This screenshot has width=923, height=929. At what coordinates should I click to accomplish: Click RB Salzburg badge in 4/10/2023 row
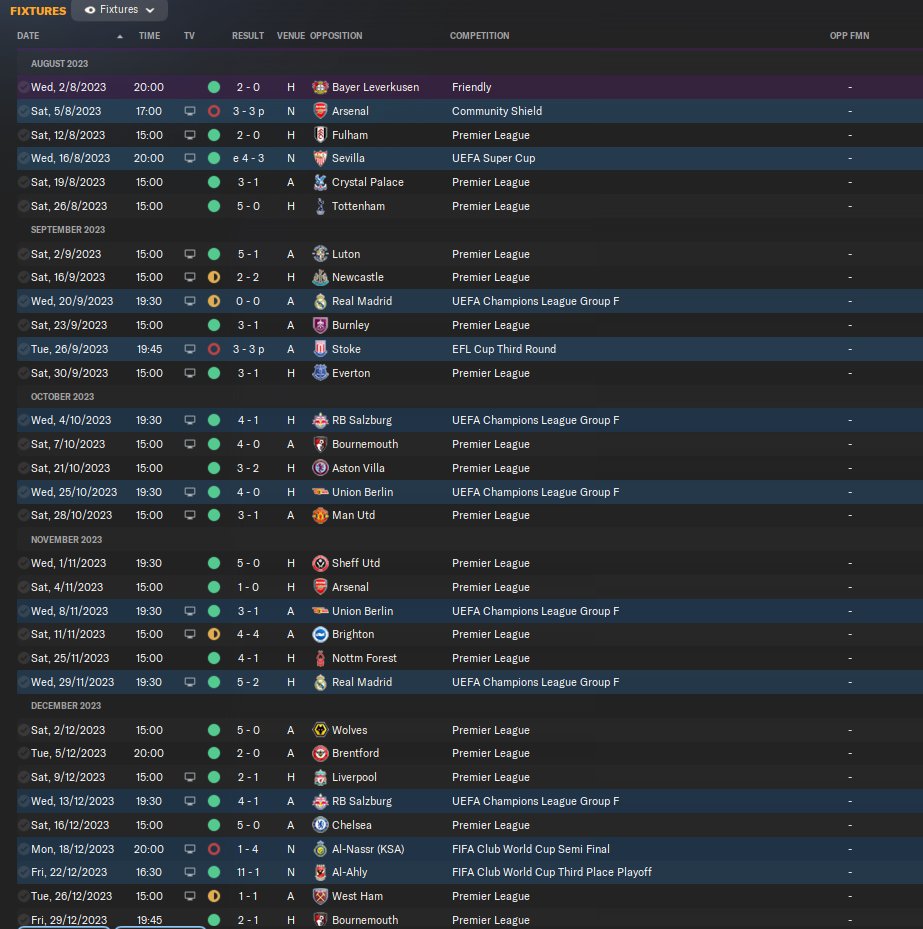pyautogui.click(x=320, y=420)
